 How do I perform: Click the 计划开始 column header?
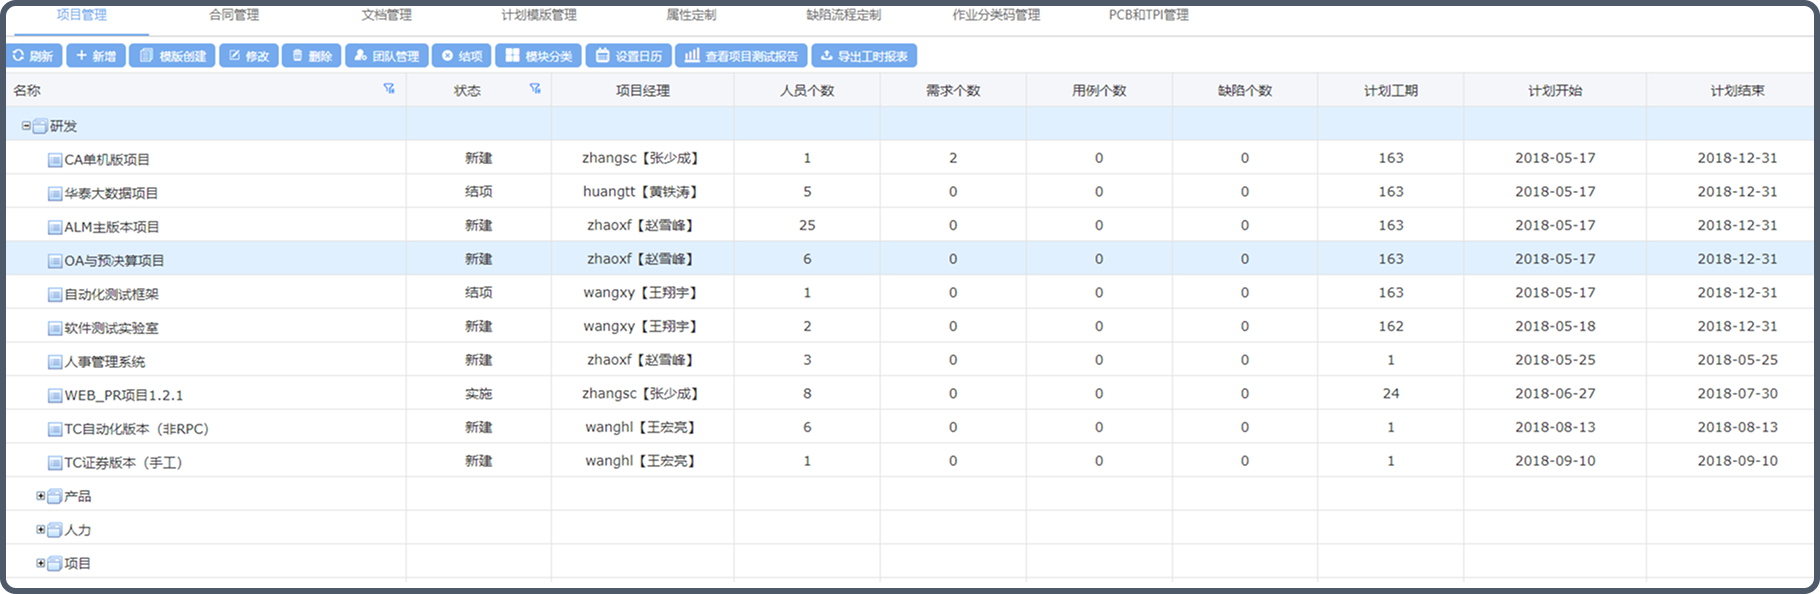click(x=1554, y=90)
